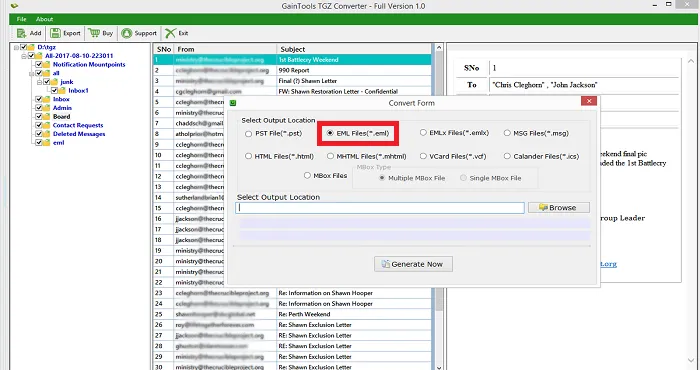Open the Support toolbar icon
Image resolution: width=700 pixels, height=370 pixels.
tap(127, 33)
